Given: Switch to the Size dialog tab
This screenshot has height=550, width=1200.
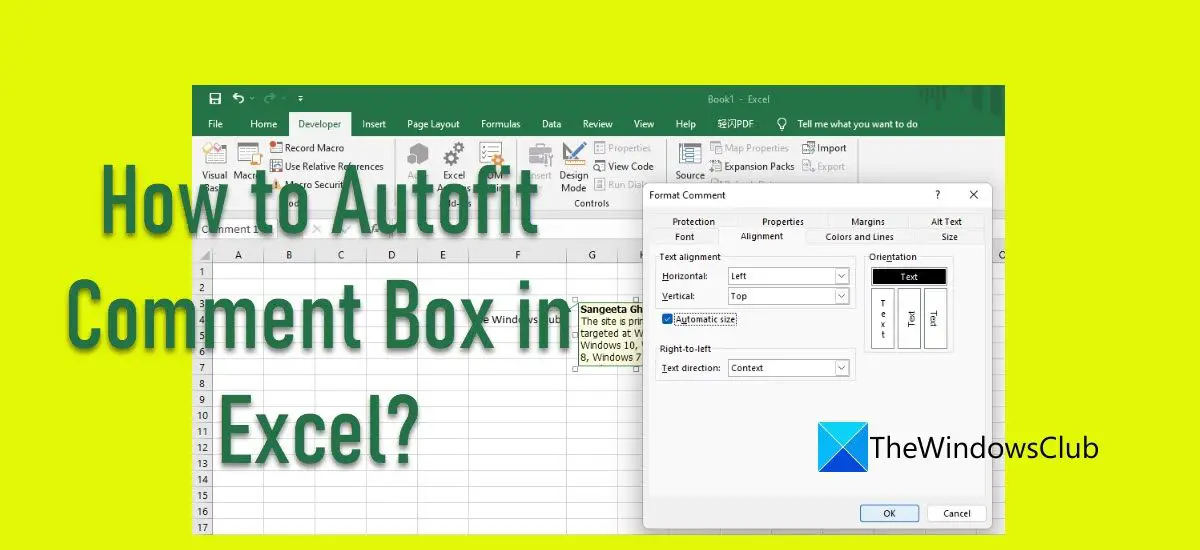Looking at the screenshot, I should (x=949, y=237).
